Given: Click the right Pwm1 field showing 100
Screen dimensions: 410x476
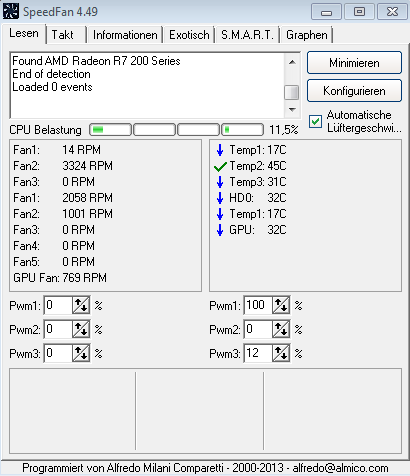Looking at the screenshot, I should [x=258, y=305].
